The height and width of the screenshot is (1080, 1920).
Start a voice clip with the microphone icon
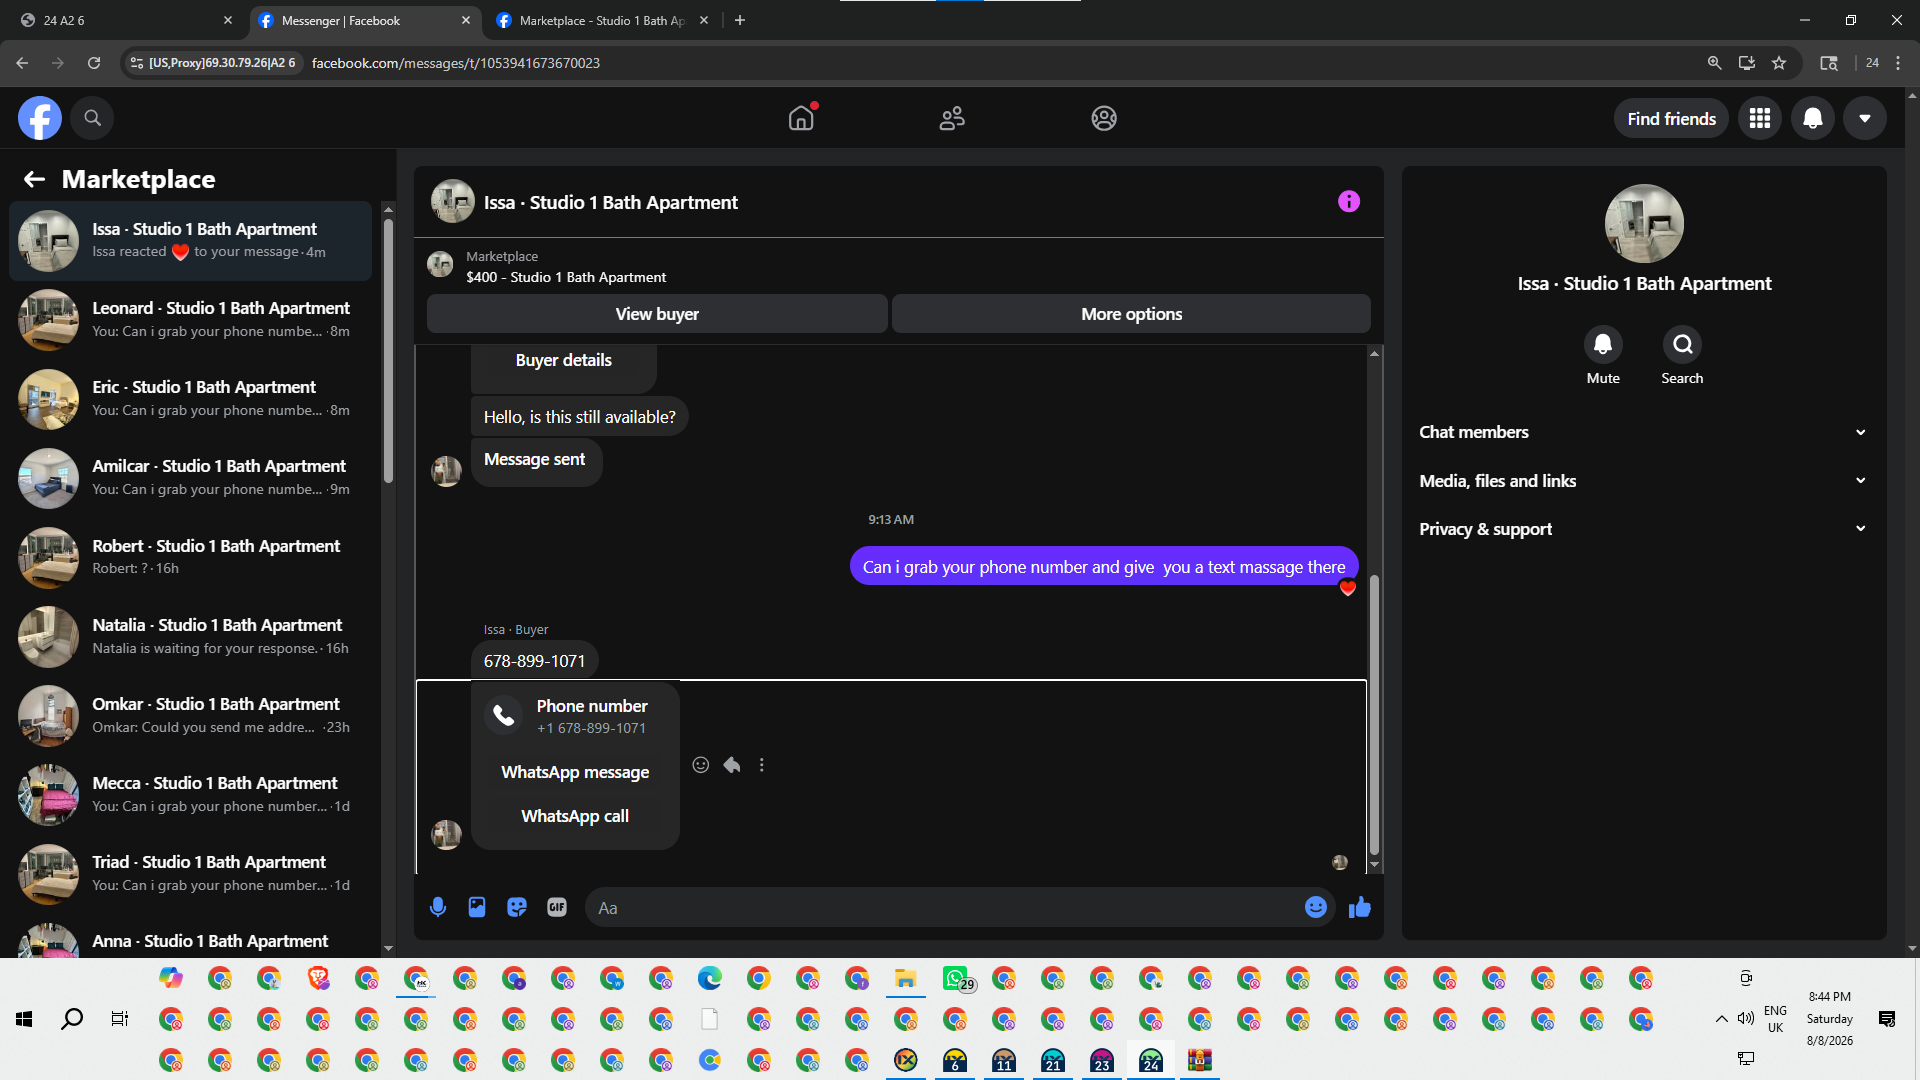438,907
